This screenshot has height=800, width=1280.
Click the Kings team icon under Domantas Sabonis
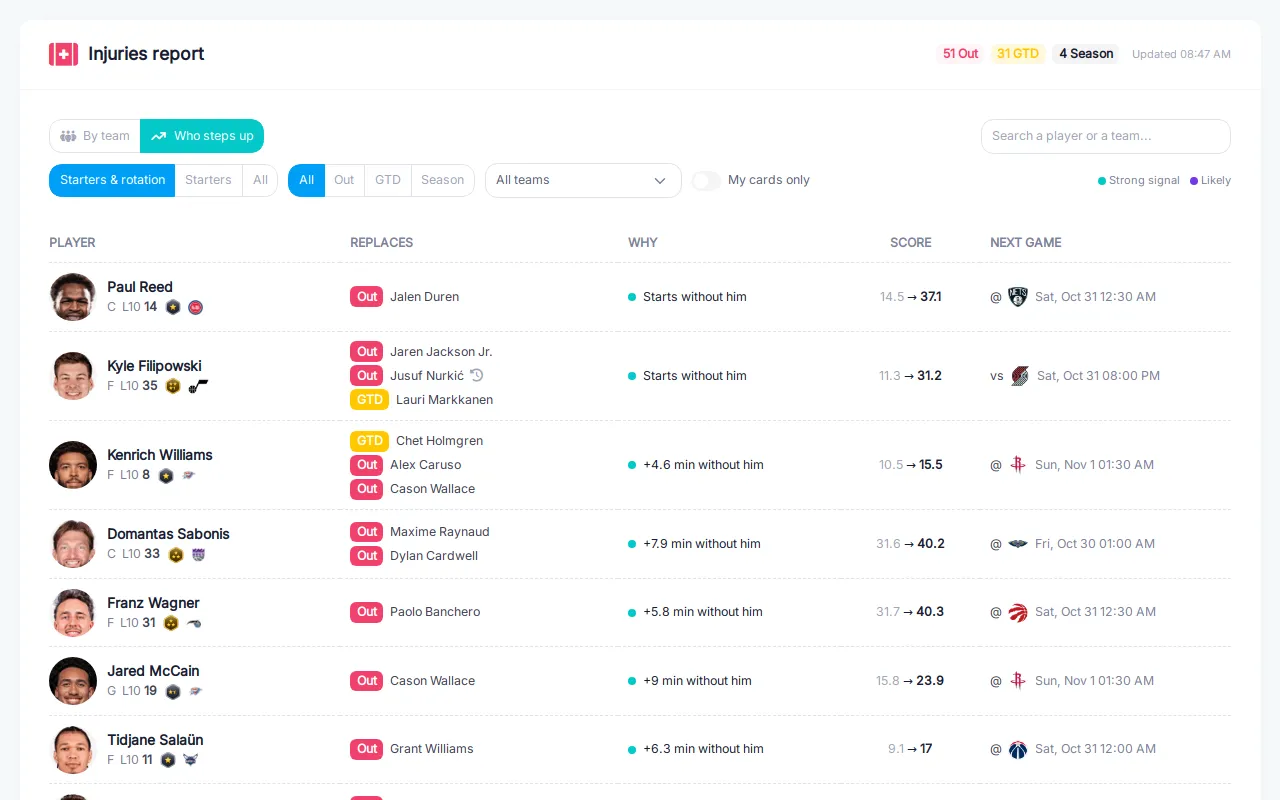click(198, 555)
